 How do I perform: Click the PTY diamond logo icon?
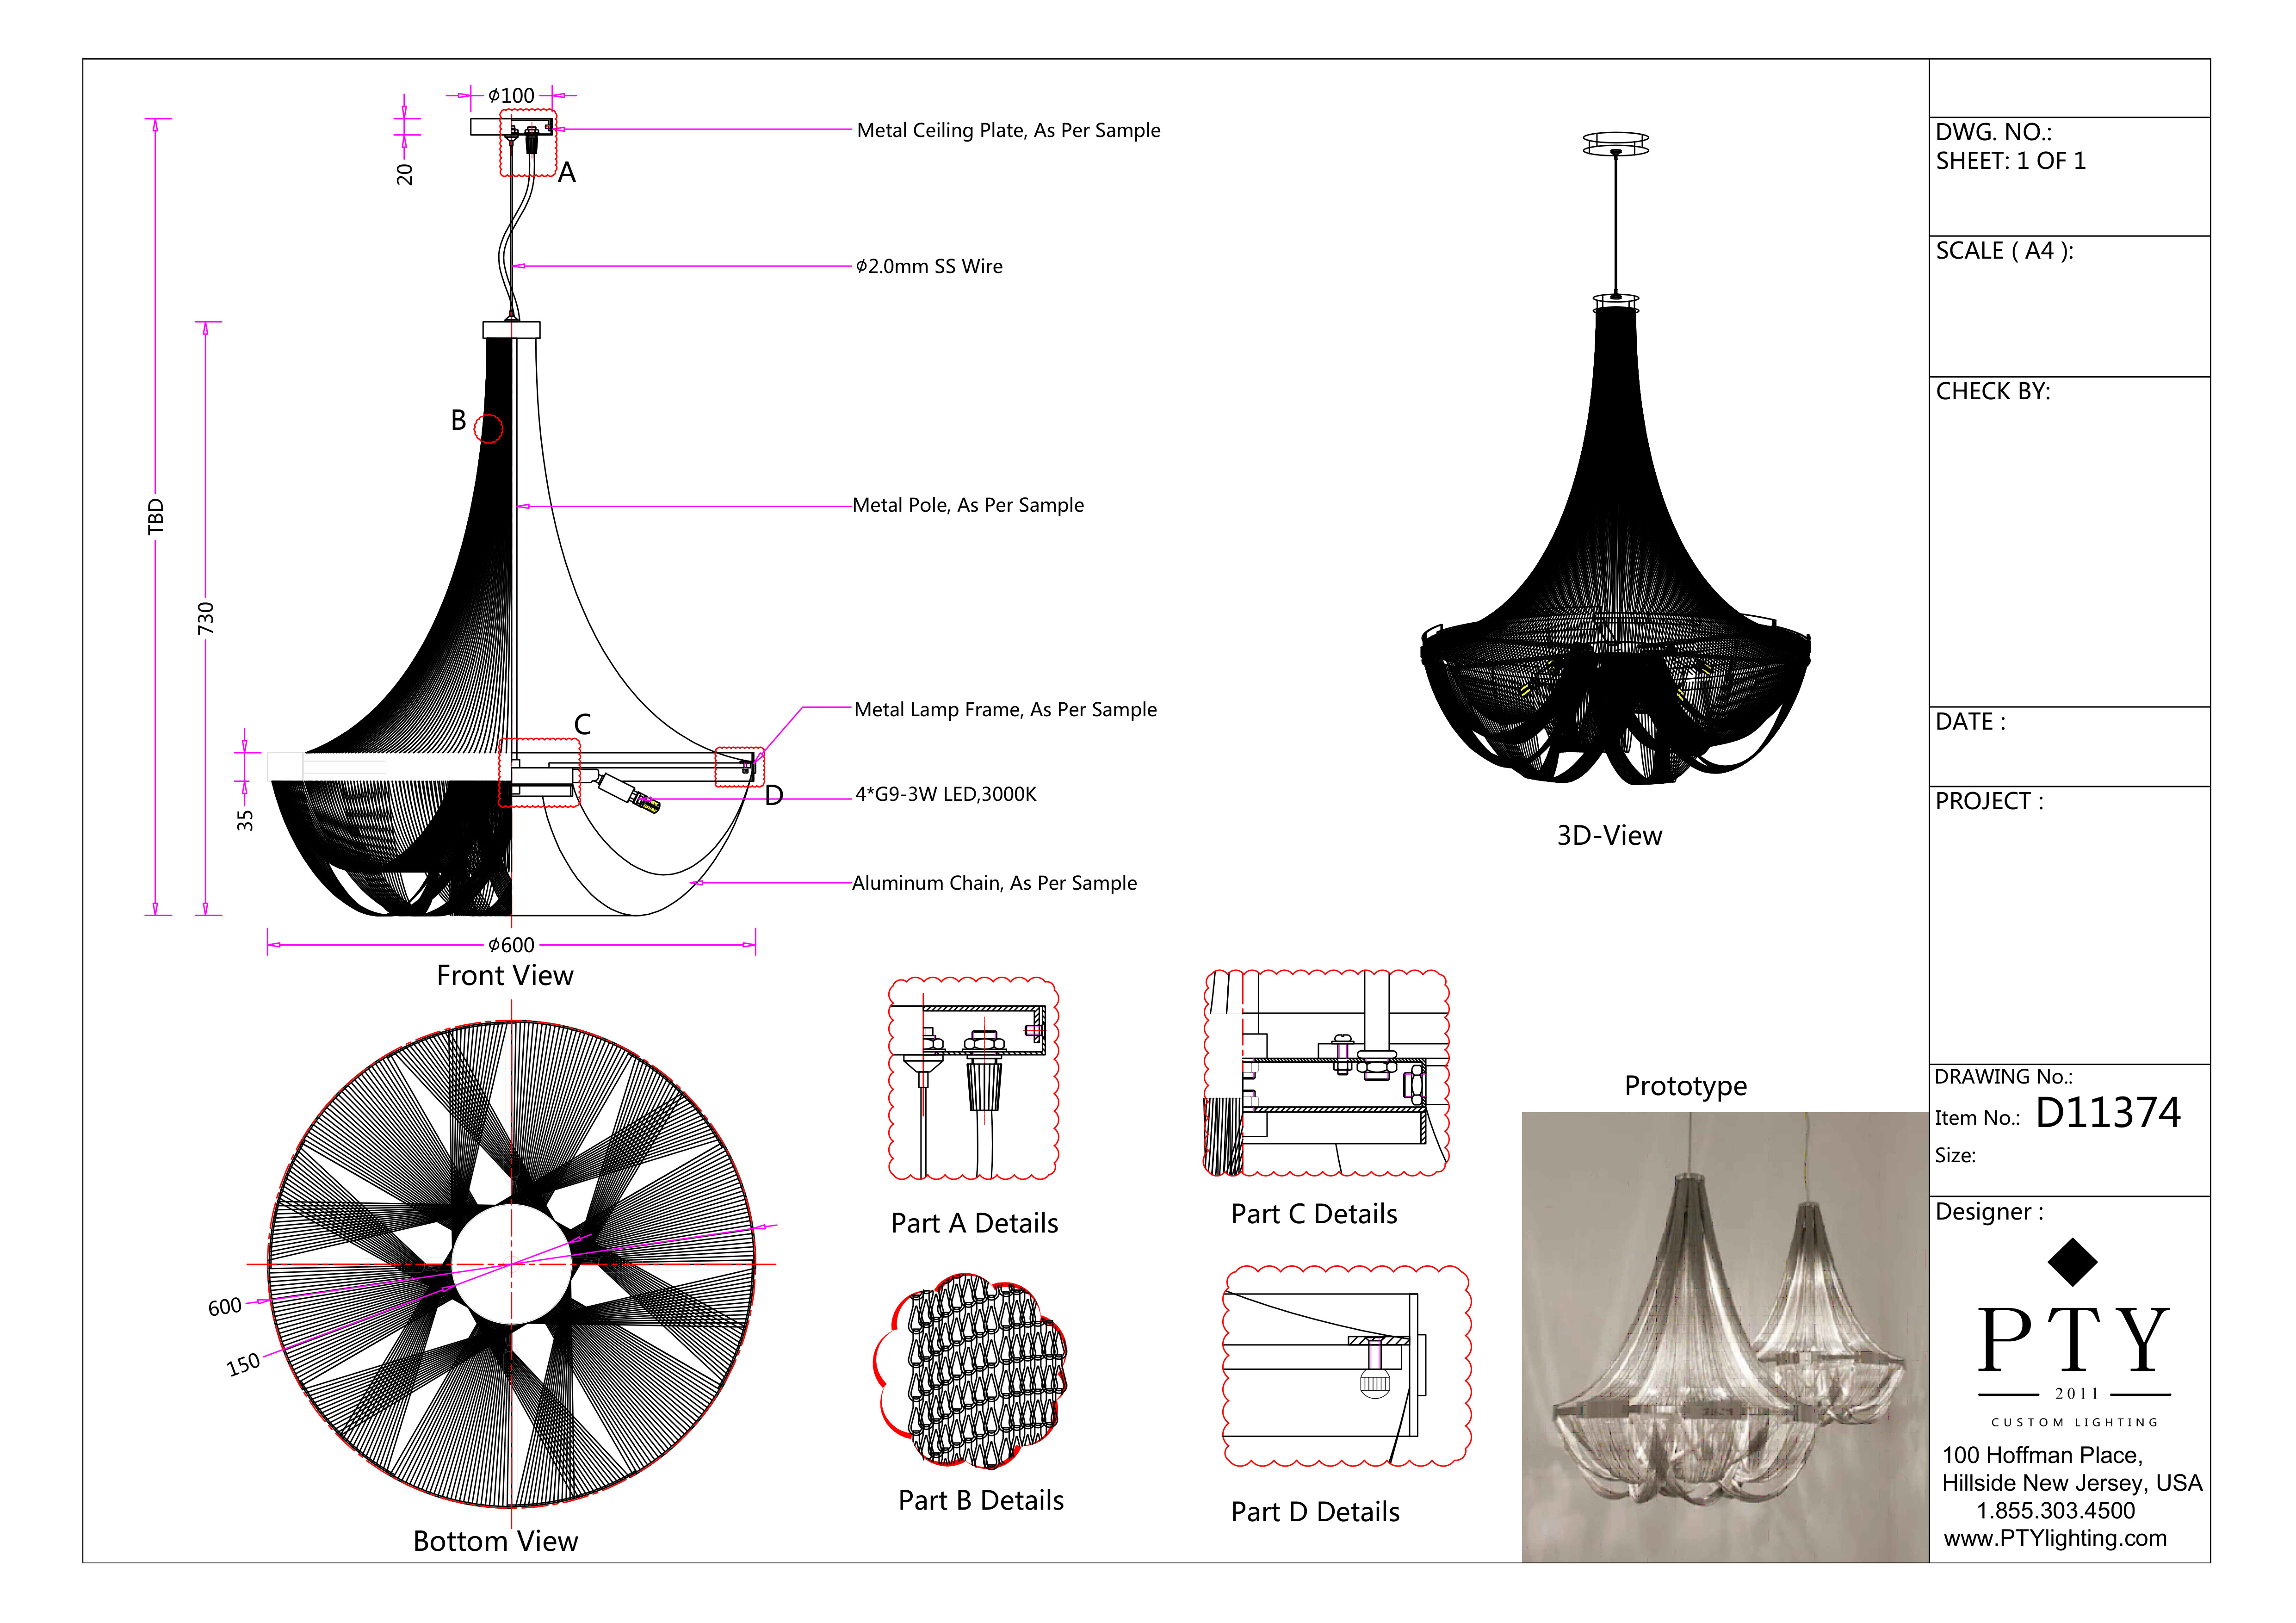pos(2072,1262)
